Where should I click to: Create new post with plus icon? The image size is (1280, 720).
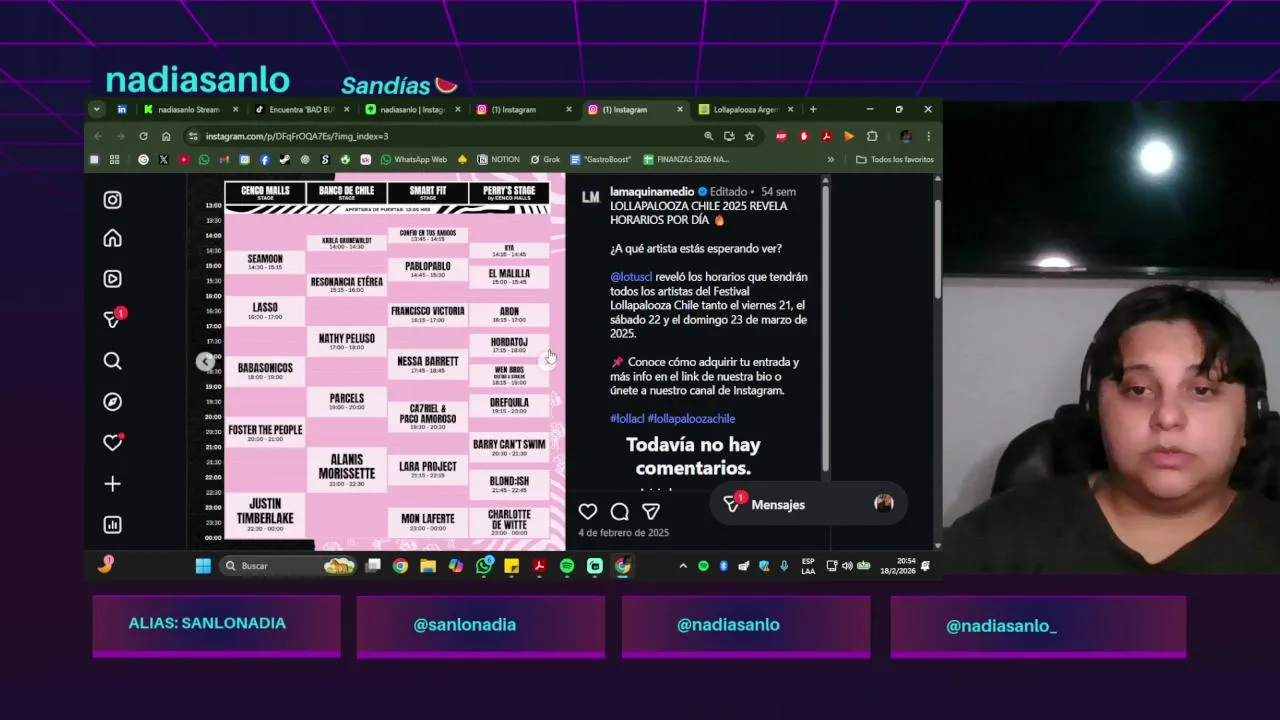click(113, 484)
